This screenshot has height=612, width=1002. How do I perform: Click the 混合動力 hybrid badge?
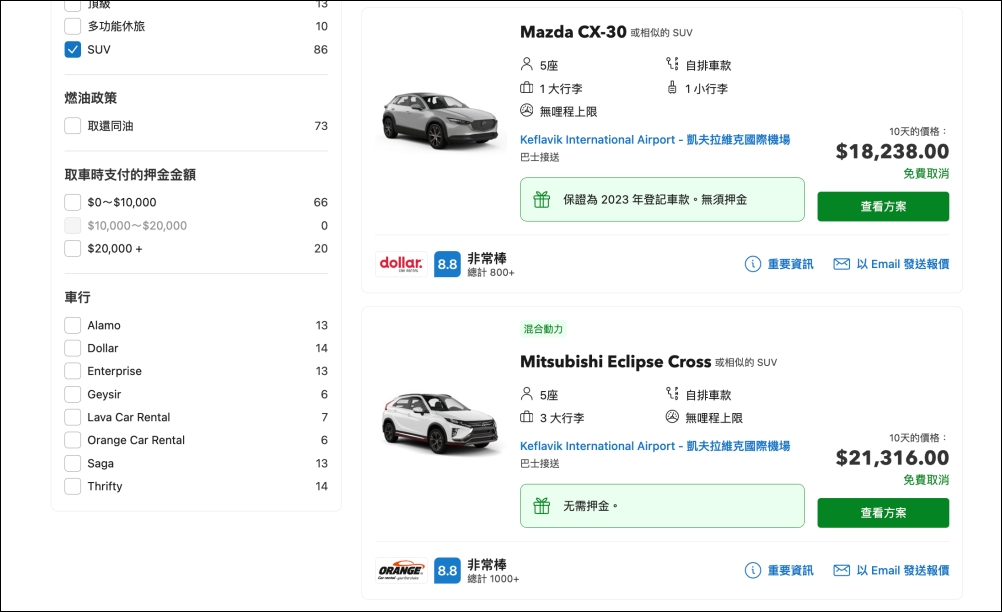543,329
